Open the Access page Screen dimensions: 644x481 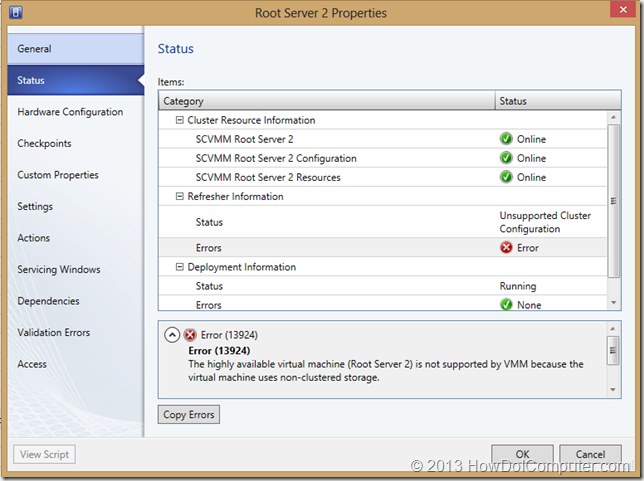click(x=76, y=364)
